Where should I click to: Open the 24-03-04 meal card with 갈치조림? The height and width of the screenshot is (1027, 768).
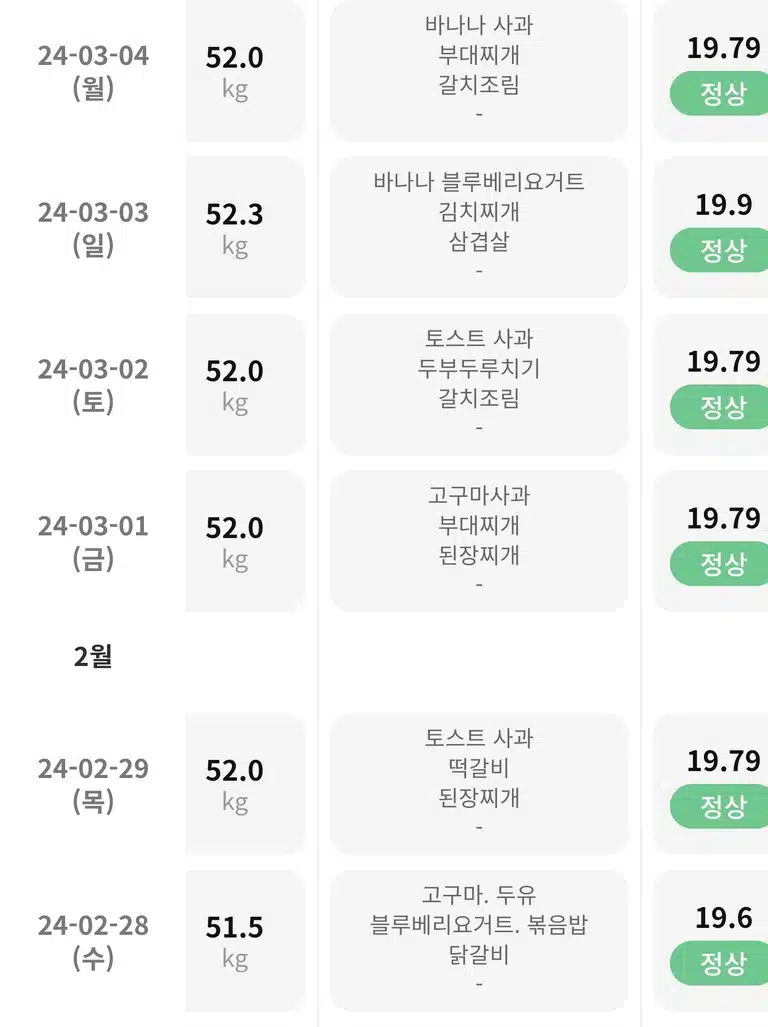pyautogui.click(x=479, y=71)
